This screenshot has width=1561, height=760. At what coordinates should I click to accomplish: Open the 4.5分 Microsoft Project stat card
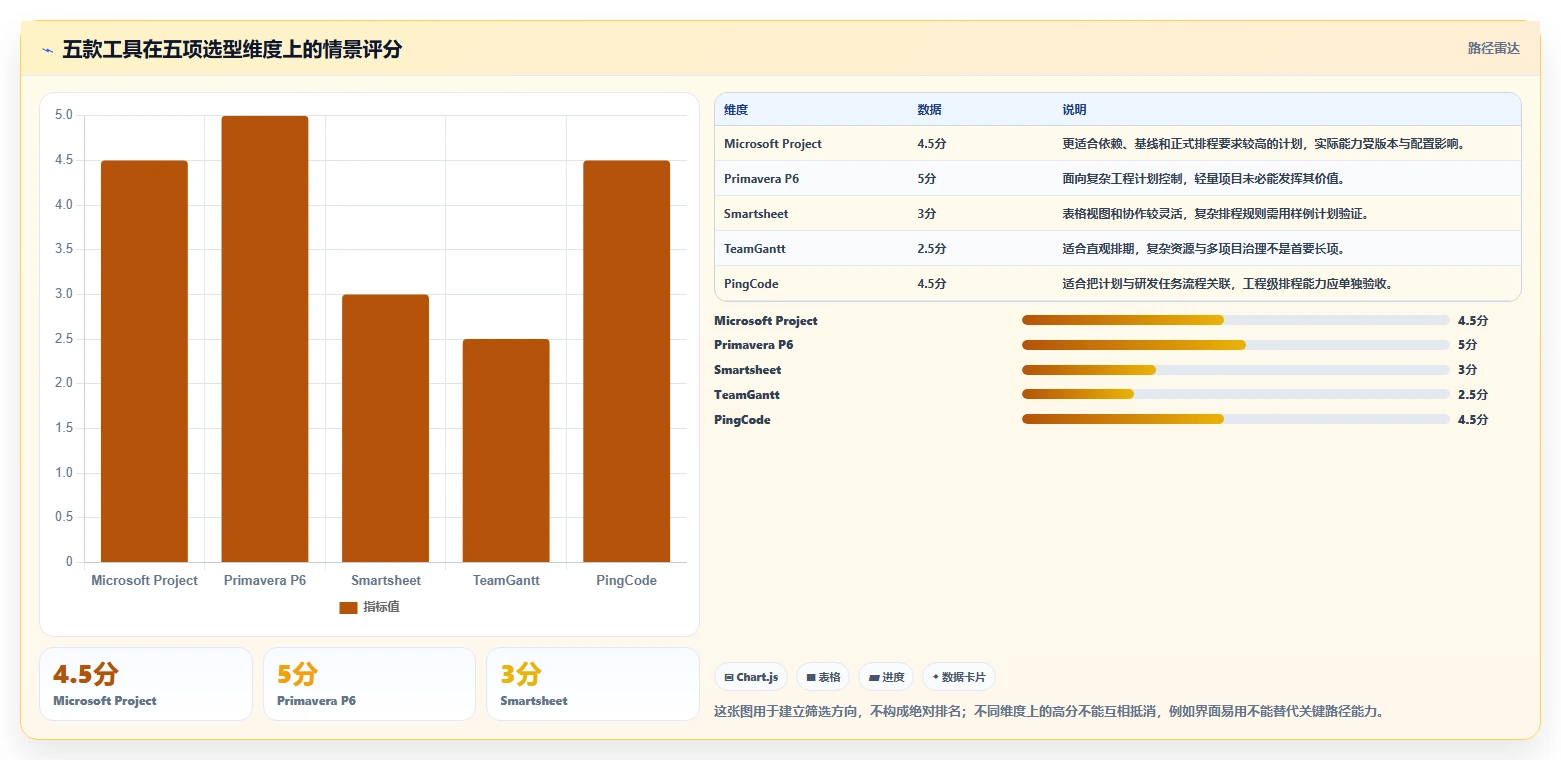point(146,684)
